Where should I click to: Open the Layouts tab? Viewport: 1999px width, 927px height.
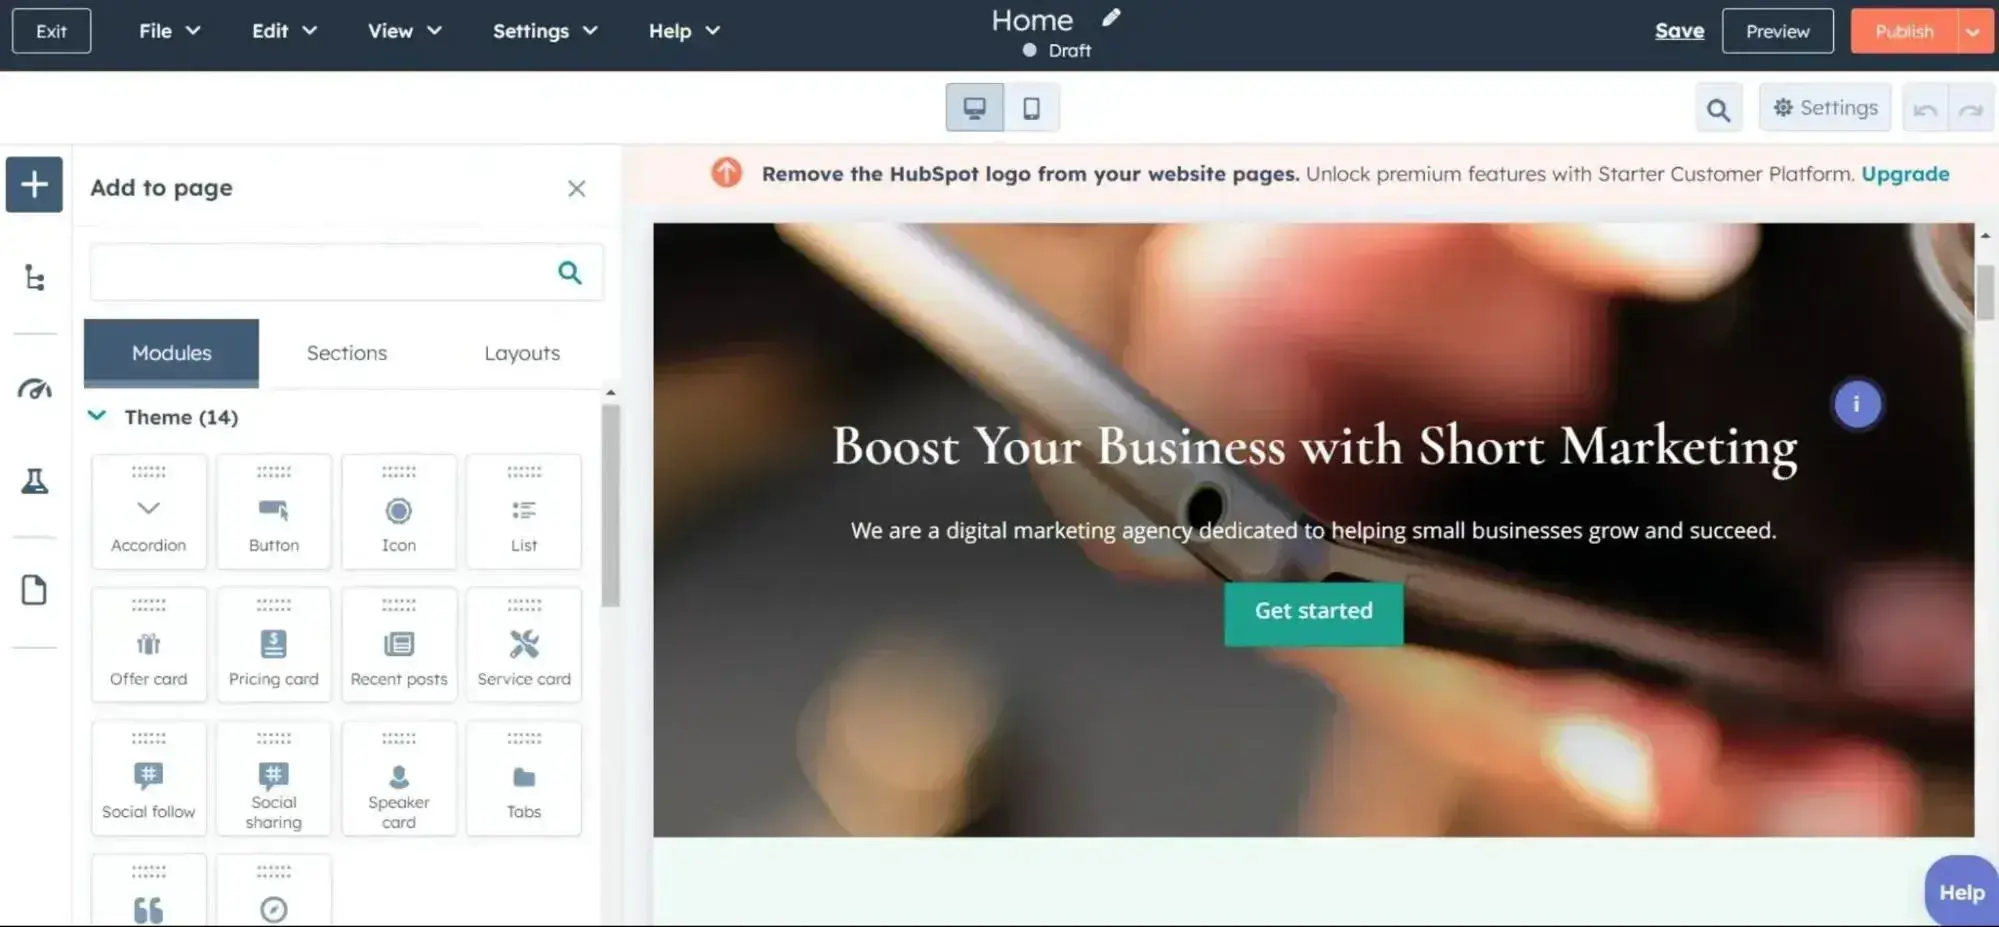tap(521, 352)
